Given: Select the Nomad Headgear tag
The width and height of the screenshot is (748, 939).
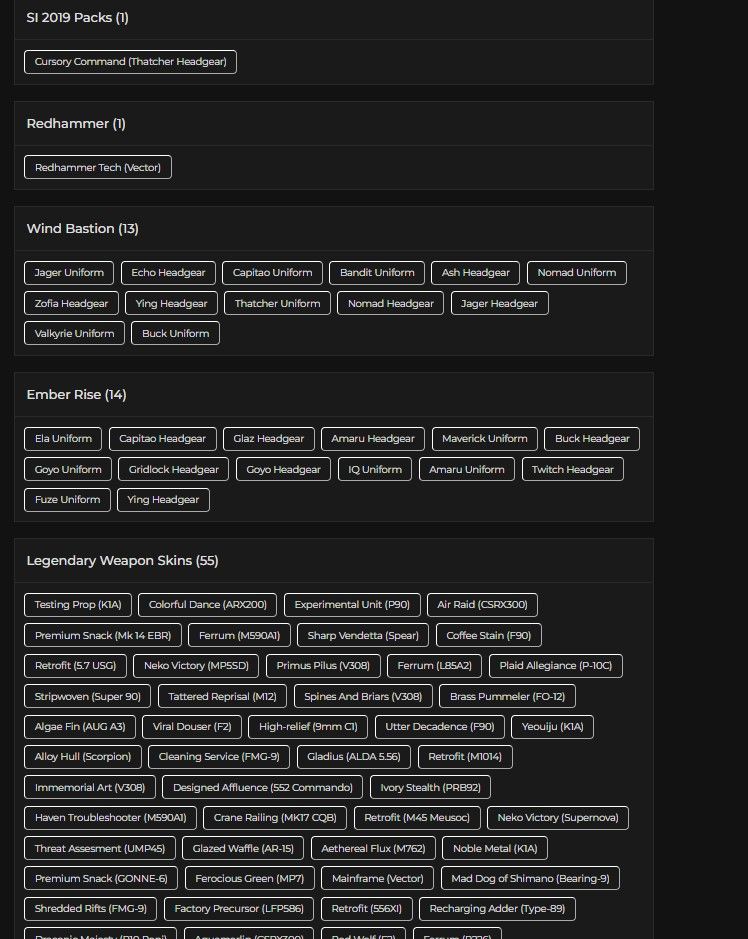Looking at the screenshot, I should pyautogui.click(x=390, y=304).
